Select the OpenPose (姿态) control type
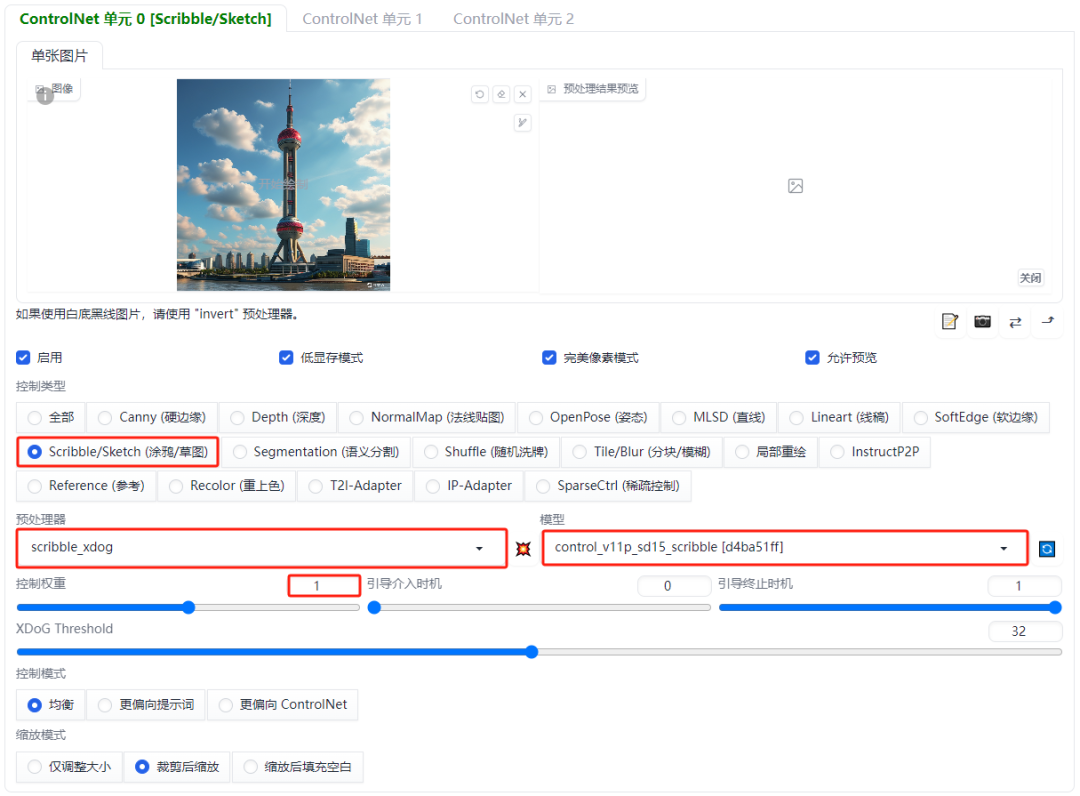This screenshot has width=1080, height=796. [x=588, y=417]
